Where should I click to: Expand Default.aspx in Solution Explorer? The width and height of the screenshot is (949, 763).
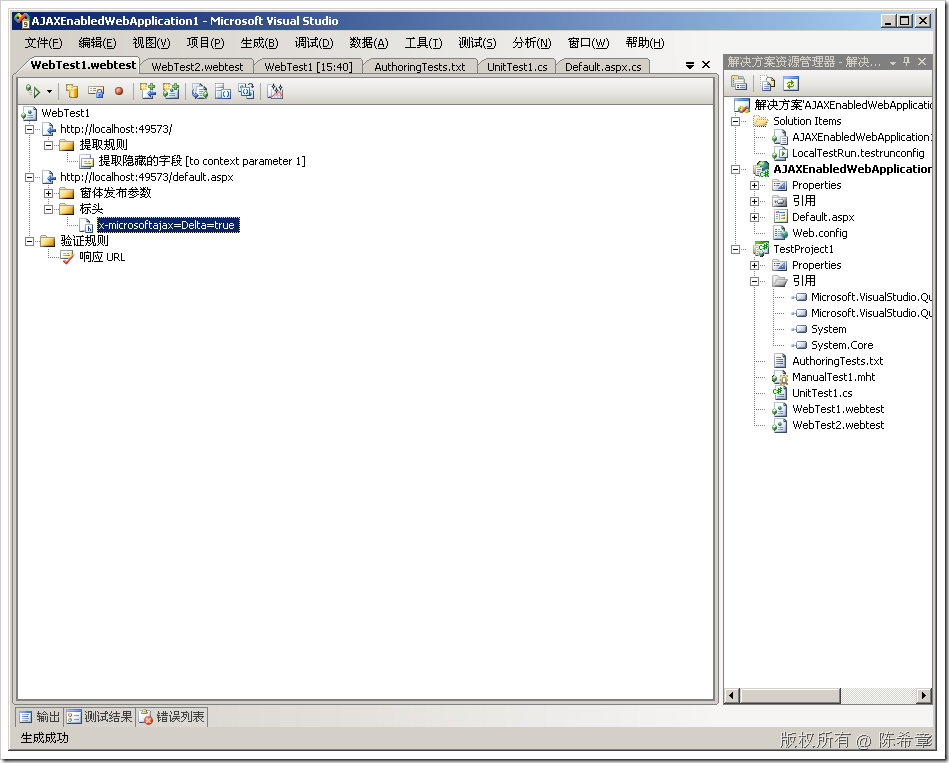[x=754, y=217]
